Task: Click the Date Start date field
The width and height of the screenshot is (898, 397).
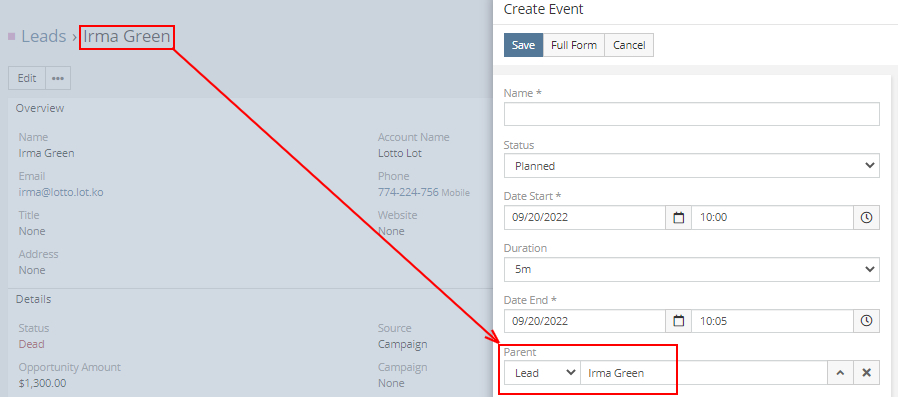Action: [x=585, y=218]
